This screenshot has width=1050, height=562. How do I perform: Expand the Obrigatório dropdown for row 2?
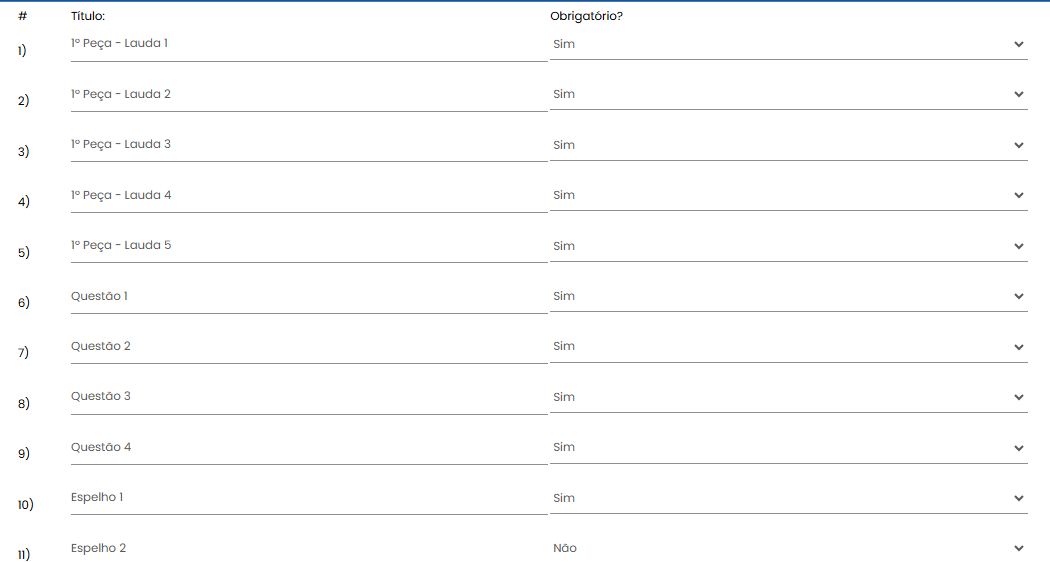[x=789, y=94]
